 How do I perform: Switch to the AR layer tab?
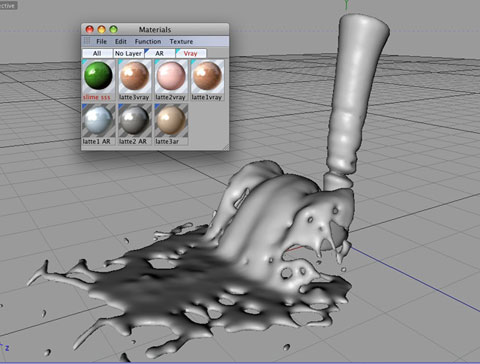point(159,53)
